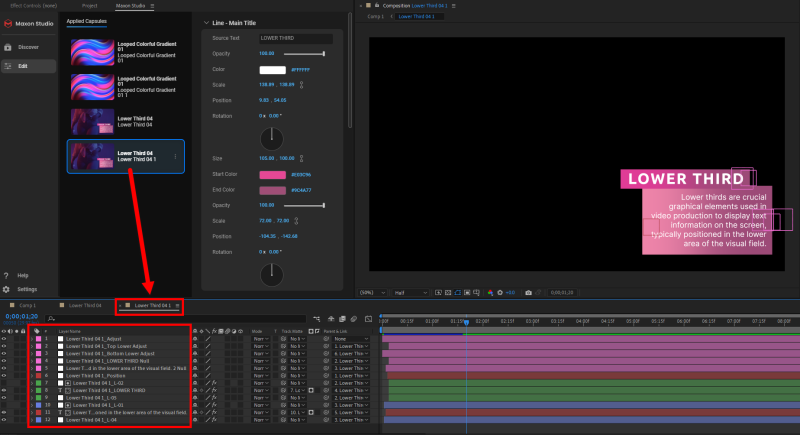Toggle visibility of layer 7 eye icon

pyautogui.click(x=5, y=382)
